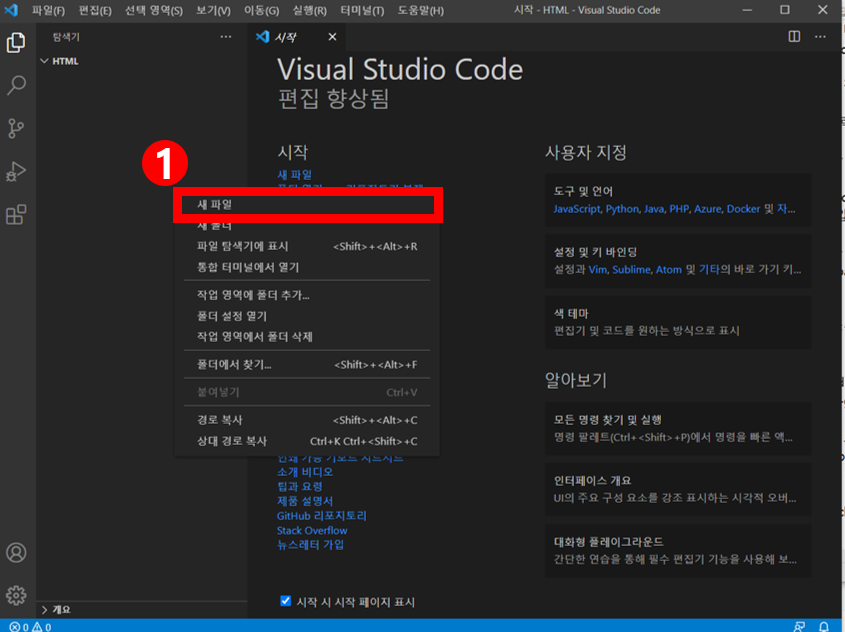Open the 도움말(H) menu
This screenshot has width=845, height=632.
[421, 10]
